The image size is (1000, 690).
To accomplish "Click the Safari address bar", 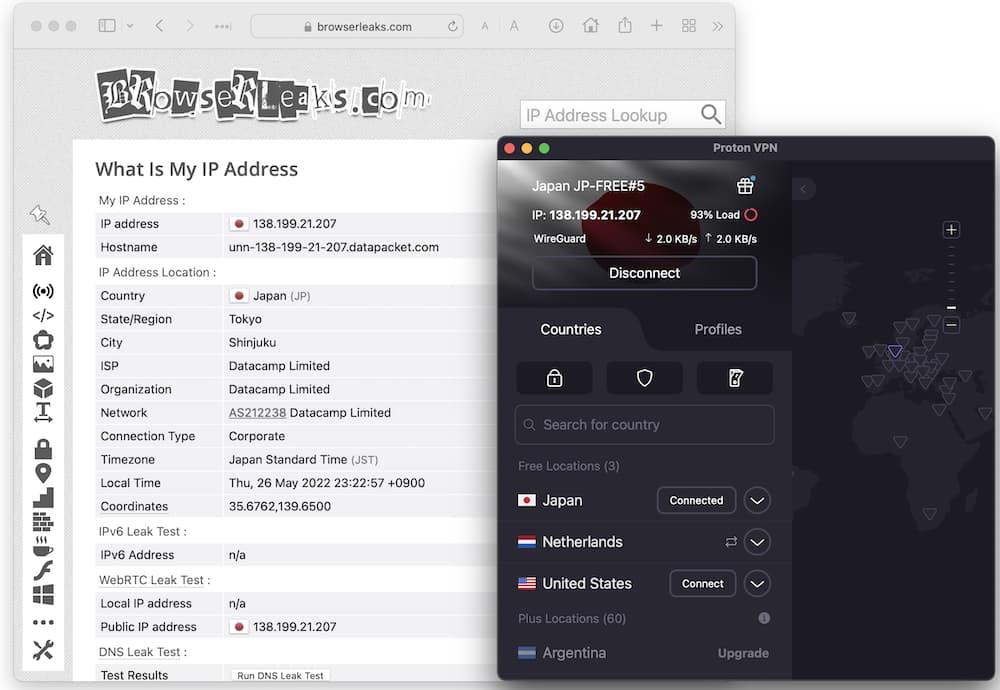I will click(357, 27).
